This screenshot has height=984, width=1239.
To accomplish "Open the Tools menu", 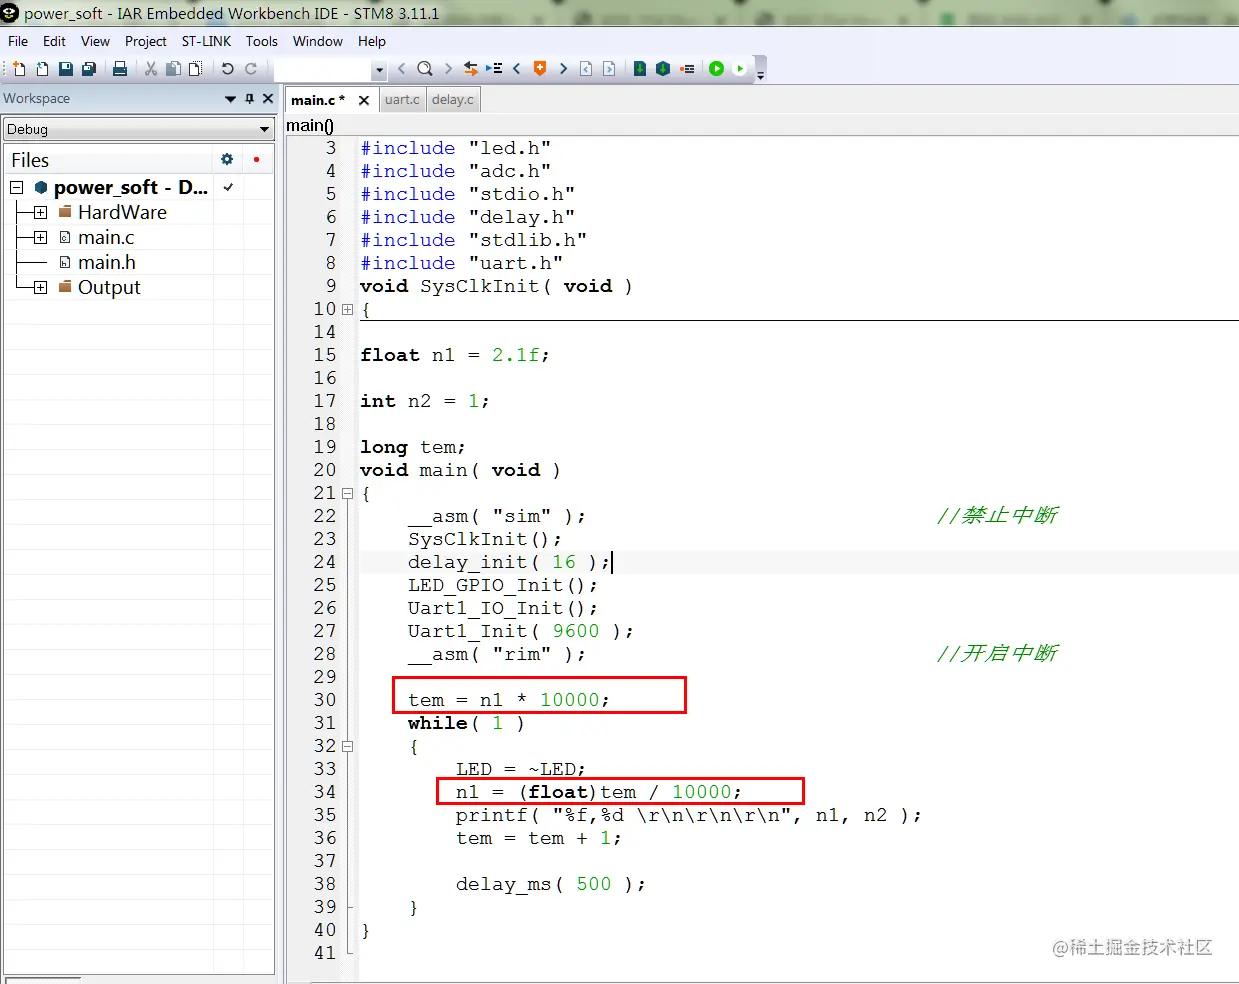I will point(262,41).
